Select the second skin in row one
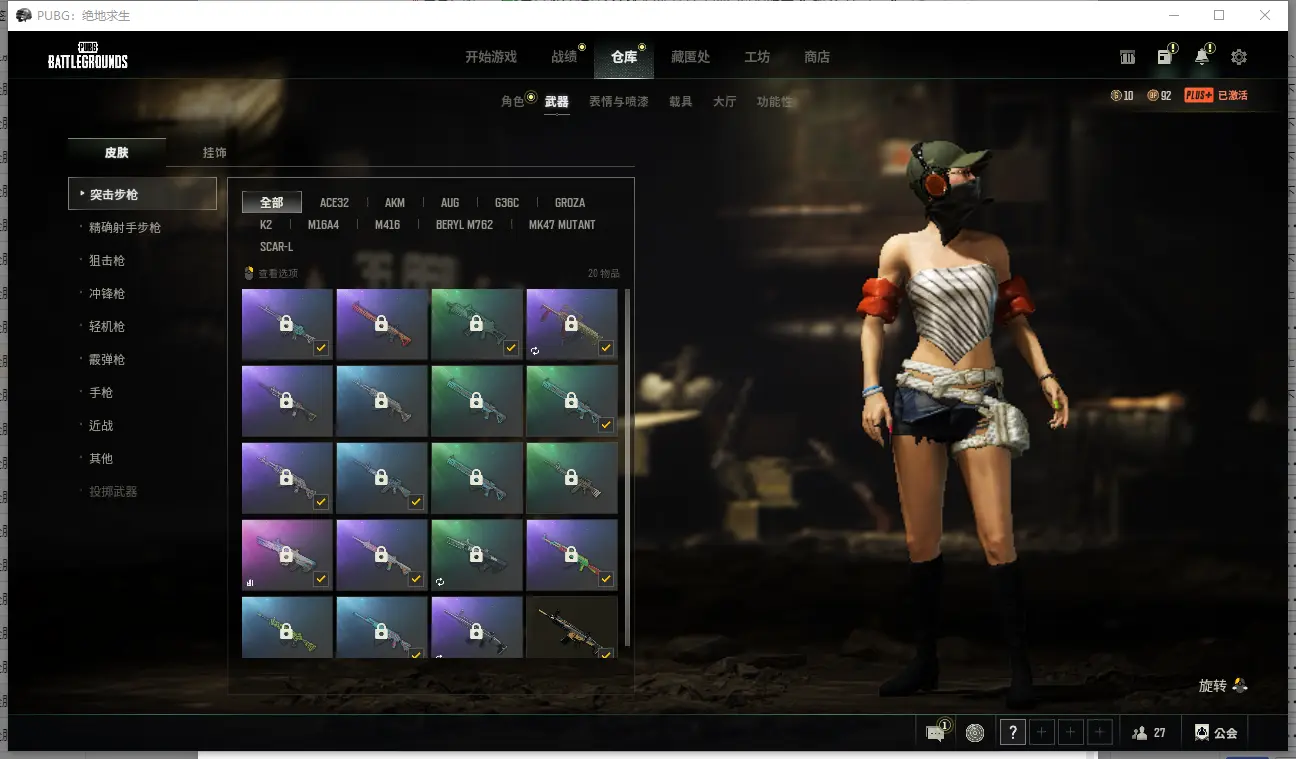 coord(382,324)
